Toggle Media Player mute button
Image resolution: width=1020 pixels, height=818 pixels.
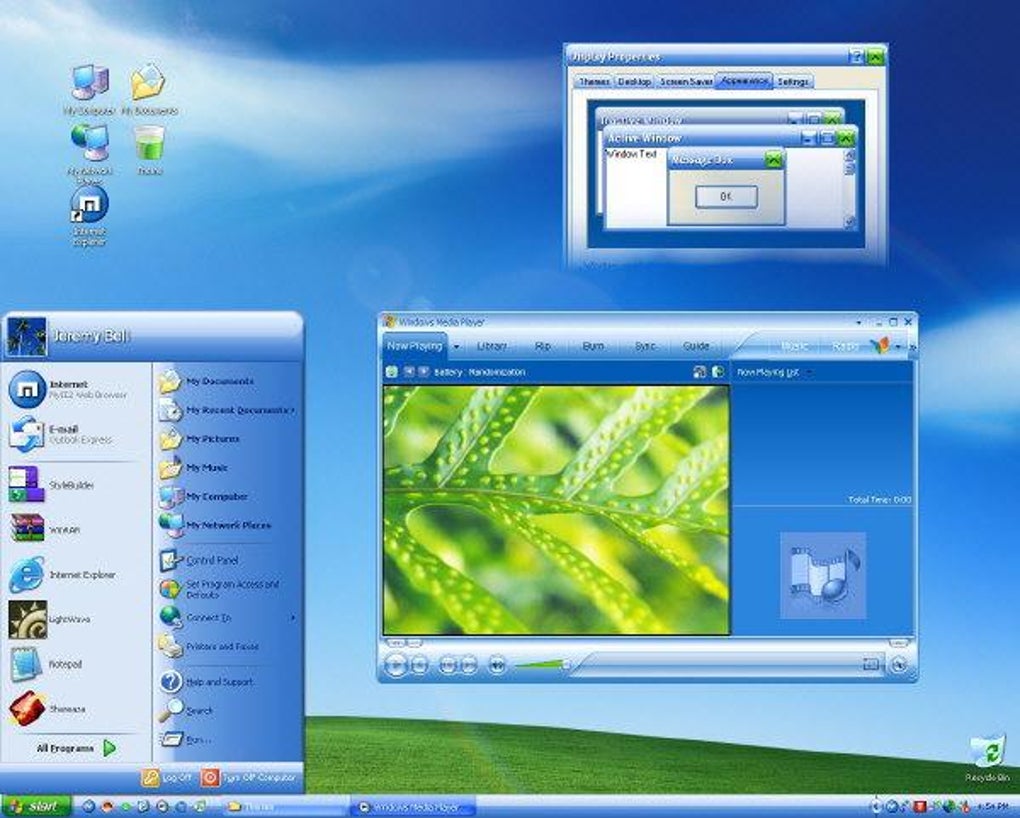point(497,665)
